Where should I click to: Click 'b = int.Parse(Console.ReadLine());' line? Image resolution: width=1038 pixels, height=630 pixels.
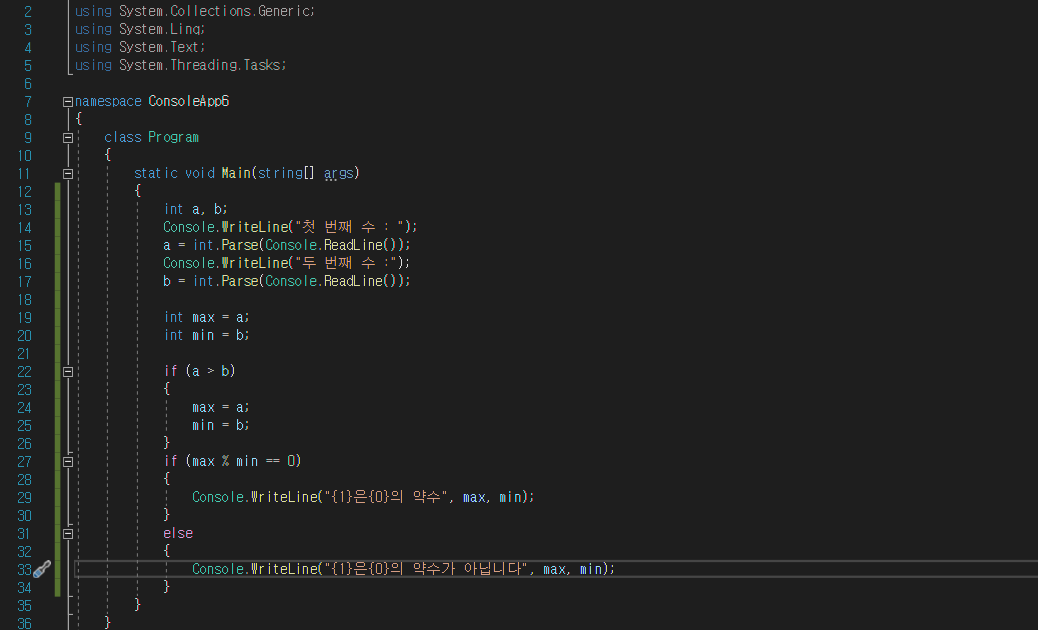287,281
